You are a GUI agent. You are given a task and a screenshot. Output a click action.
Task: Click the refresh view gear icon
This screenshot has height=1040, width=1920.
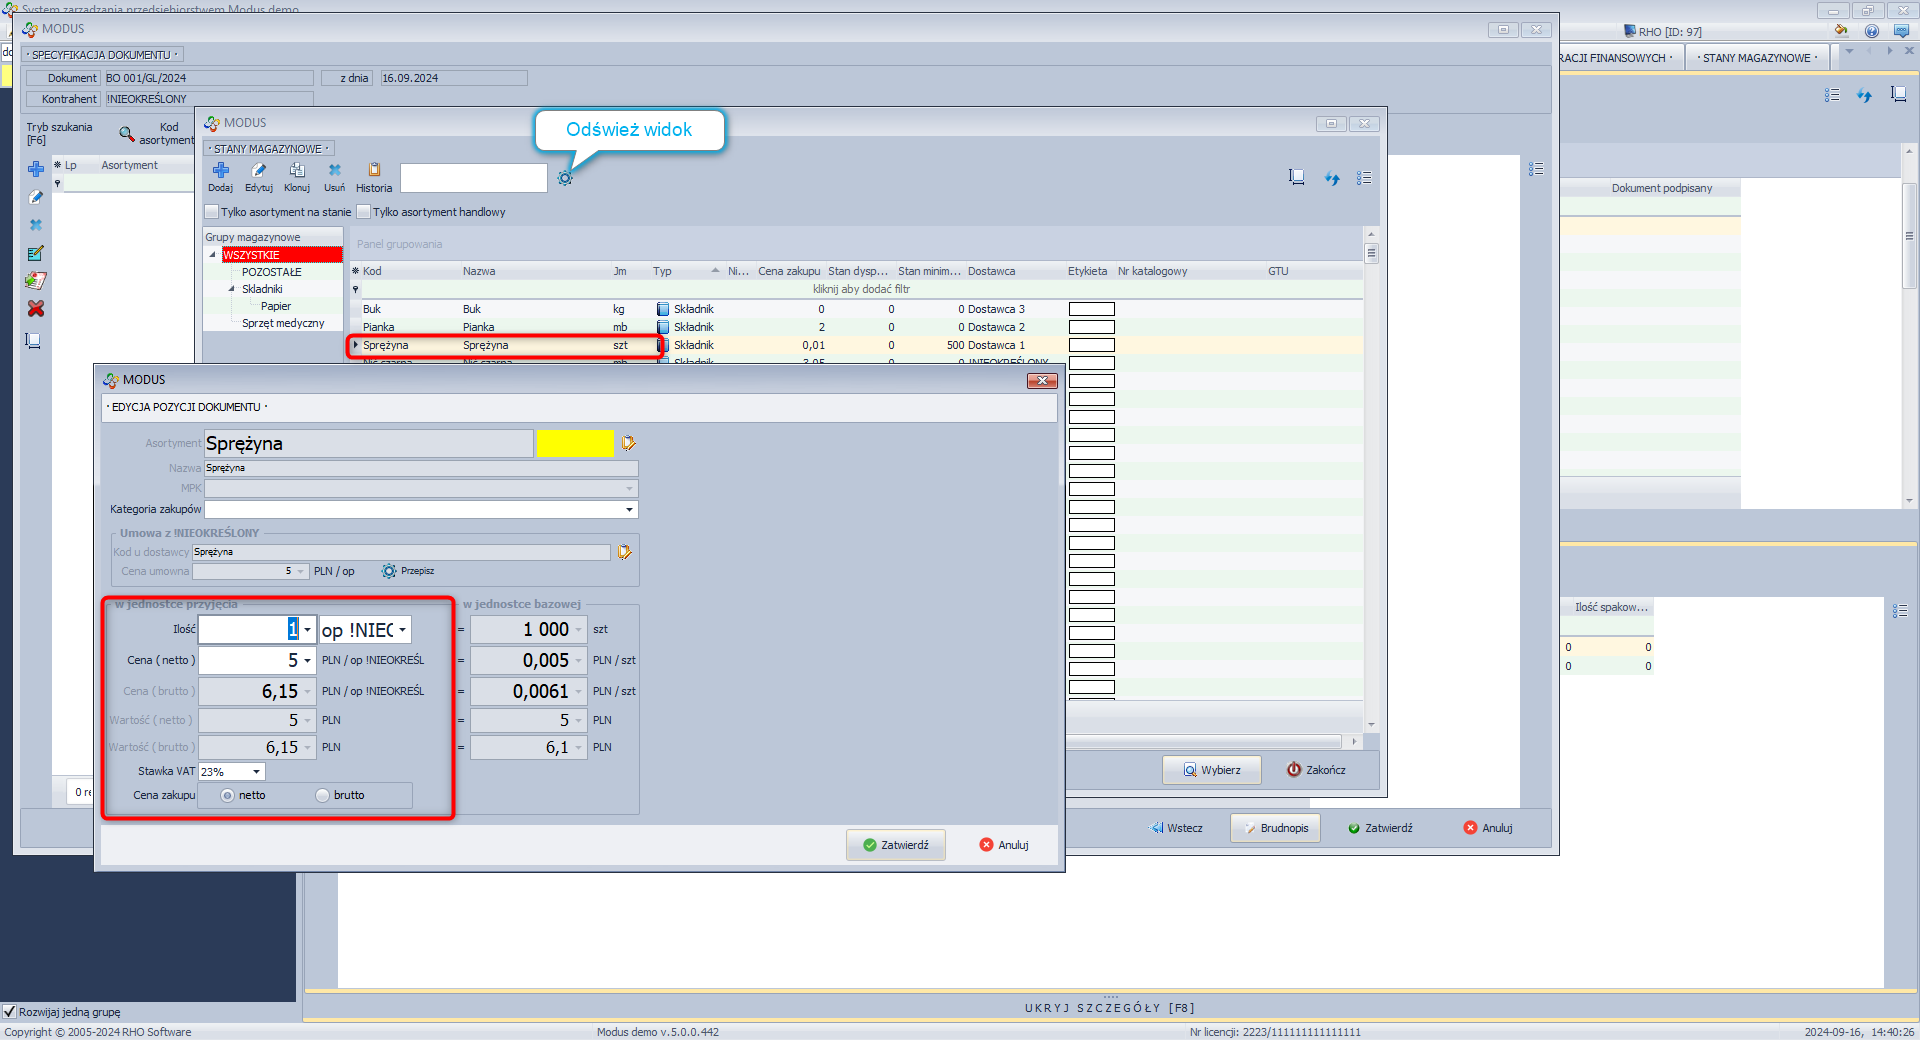coord(565,178)
